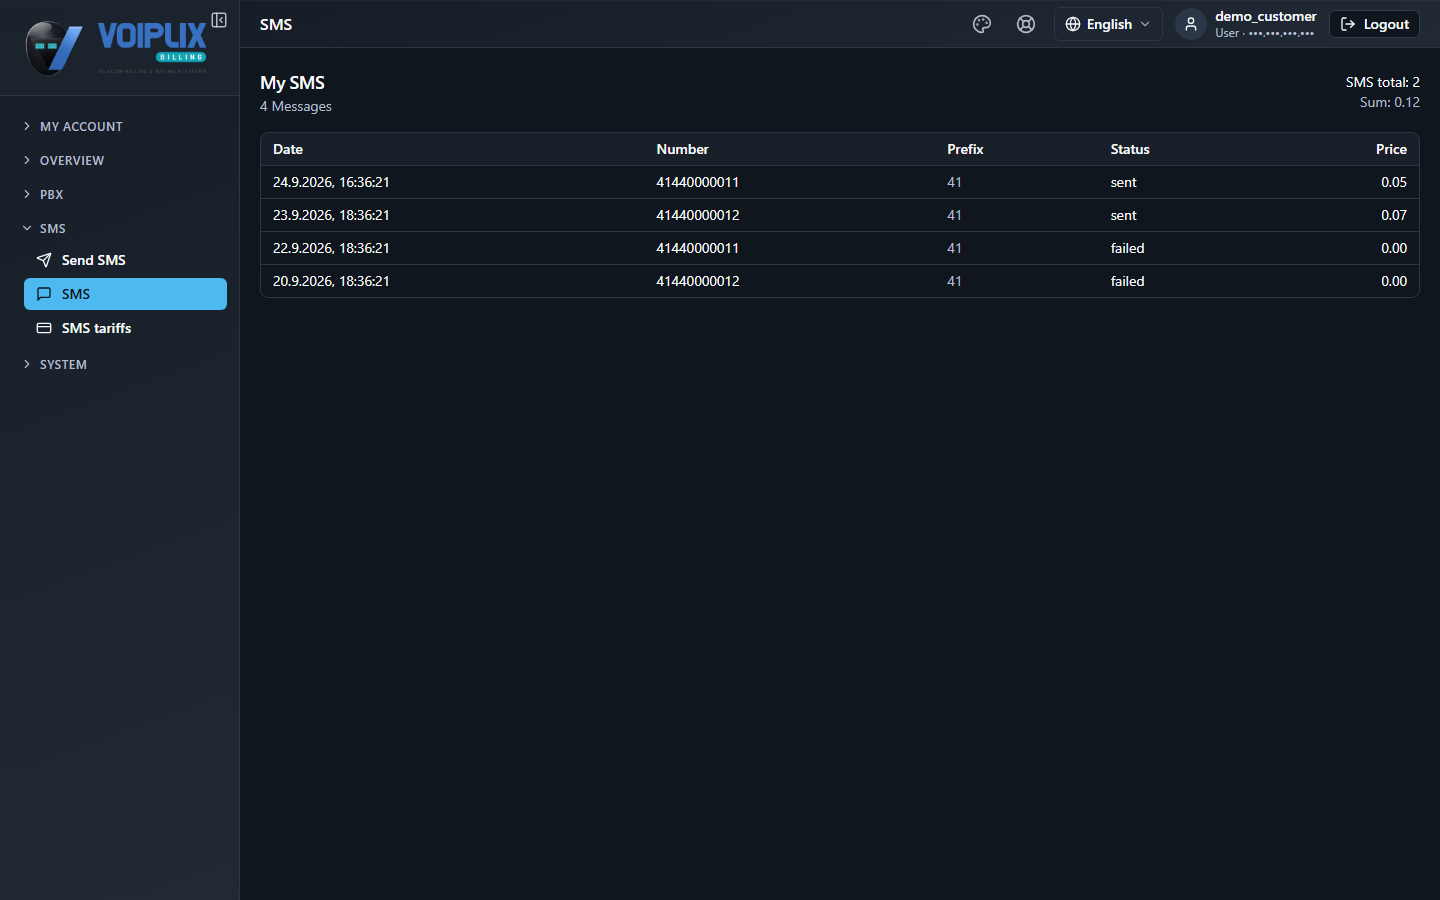Image resolution: width=1440 pixels, height=900 pixels.
Task: Click the 4 Messages count
Action: (x=296, y=106)
